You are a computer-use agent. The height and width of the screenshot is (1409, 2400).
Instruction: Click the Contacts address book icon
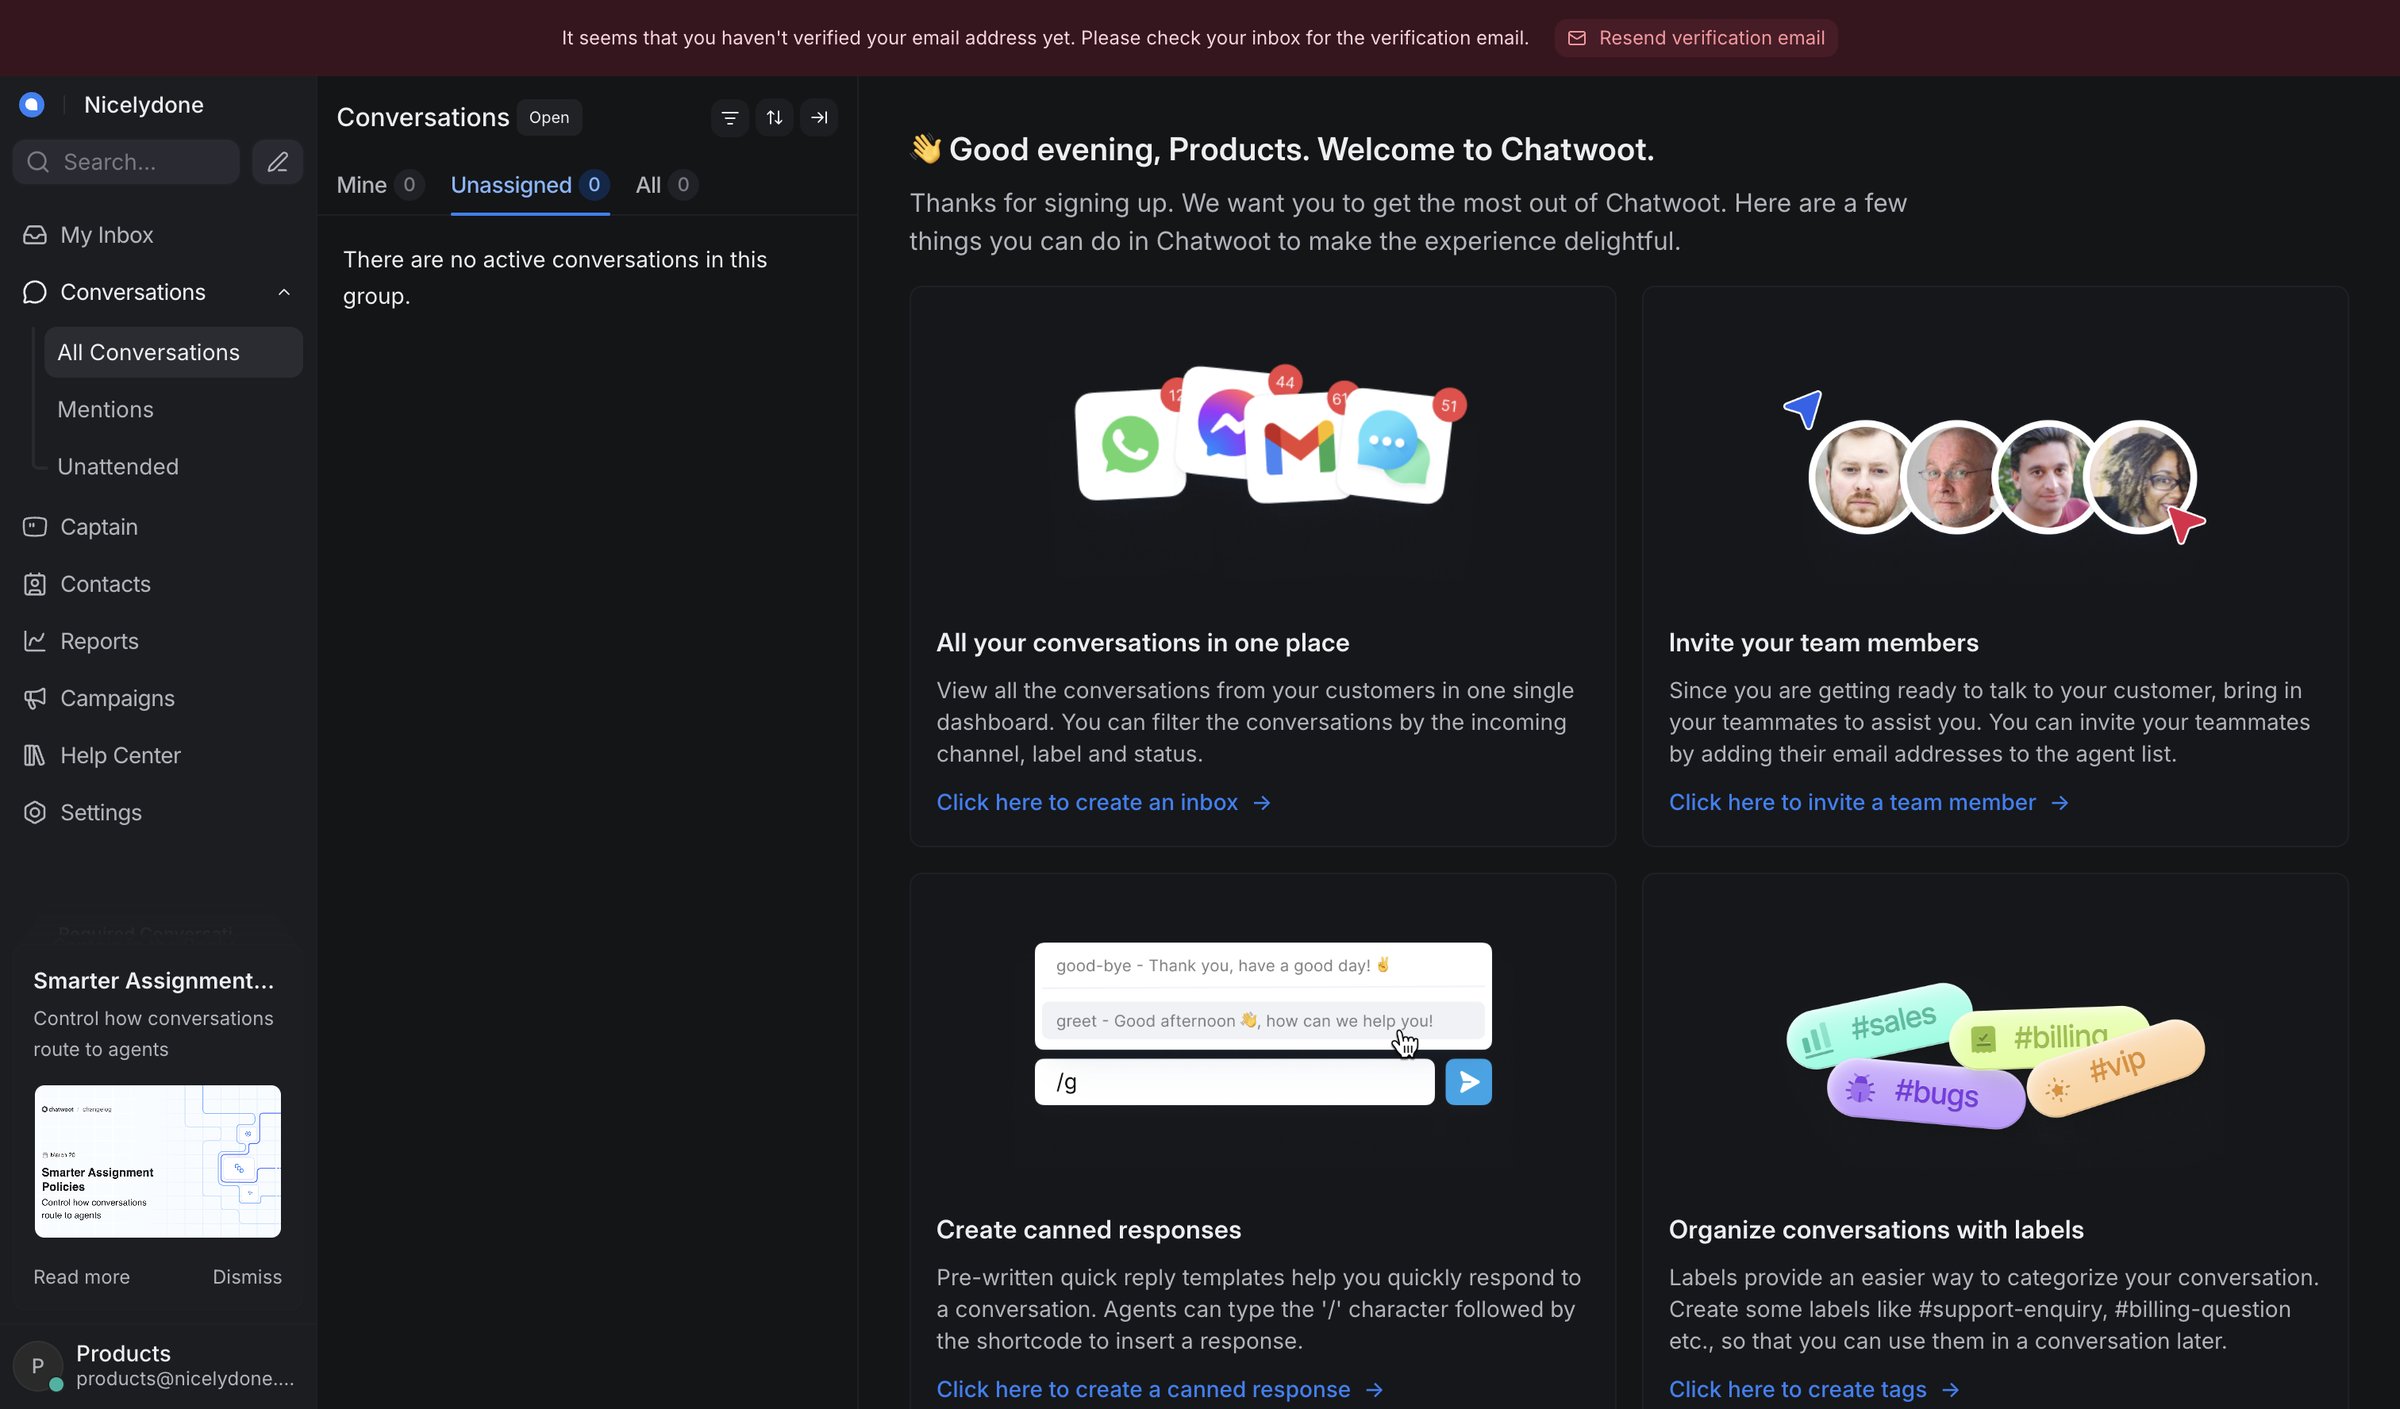pos(35,584)
